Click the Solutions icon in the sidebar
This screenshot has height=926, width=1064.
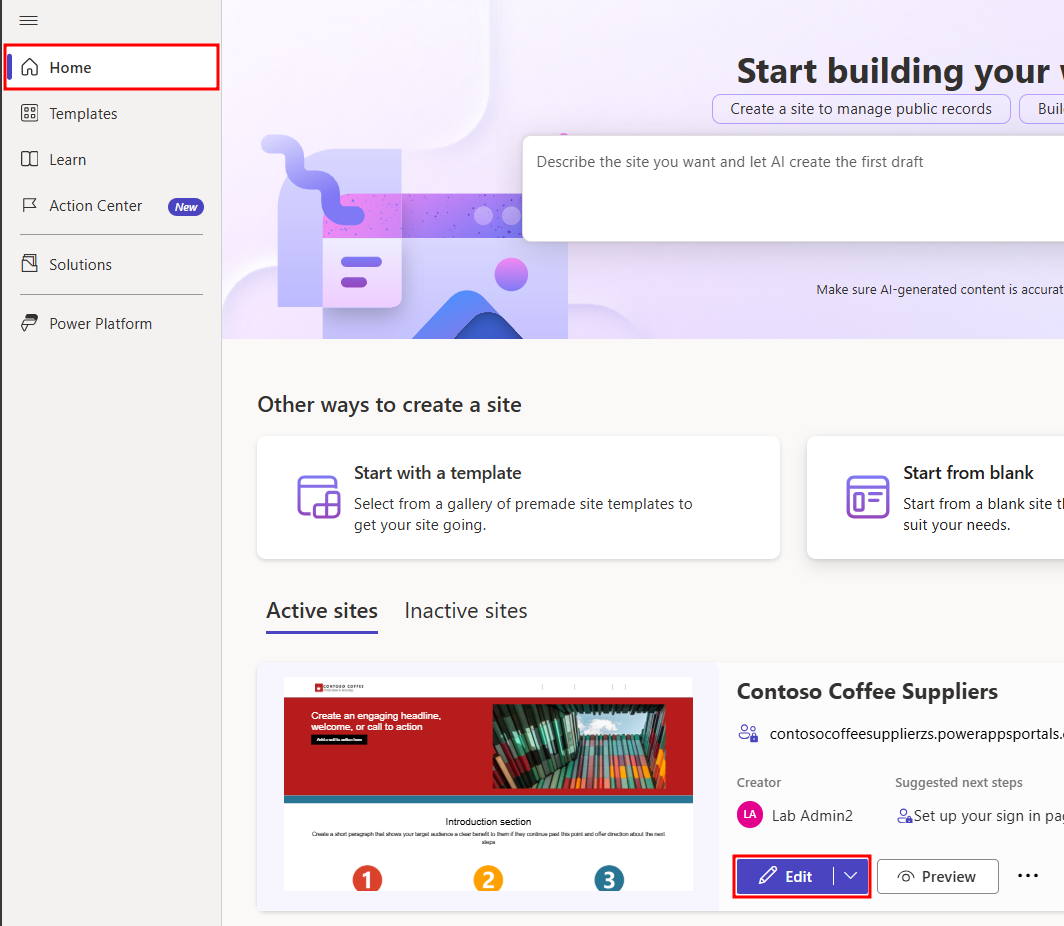click(29, 263)
